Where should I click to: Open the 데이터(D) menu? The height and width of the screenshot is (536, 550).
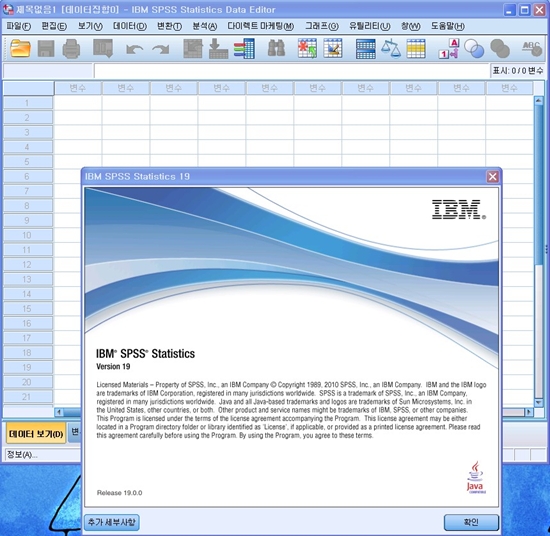pyautogui.click(x=129, y=26)
